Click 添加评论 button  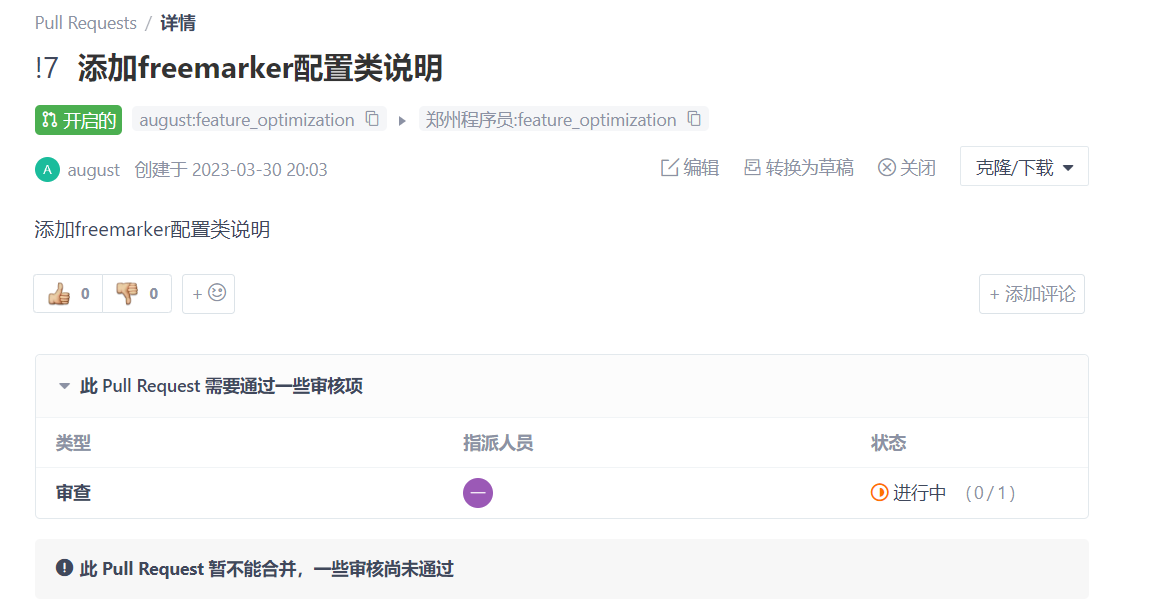coord(1031,294)
